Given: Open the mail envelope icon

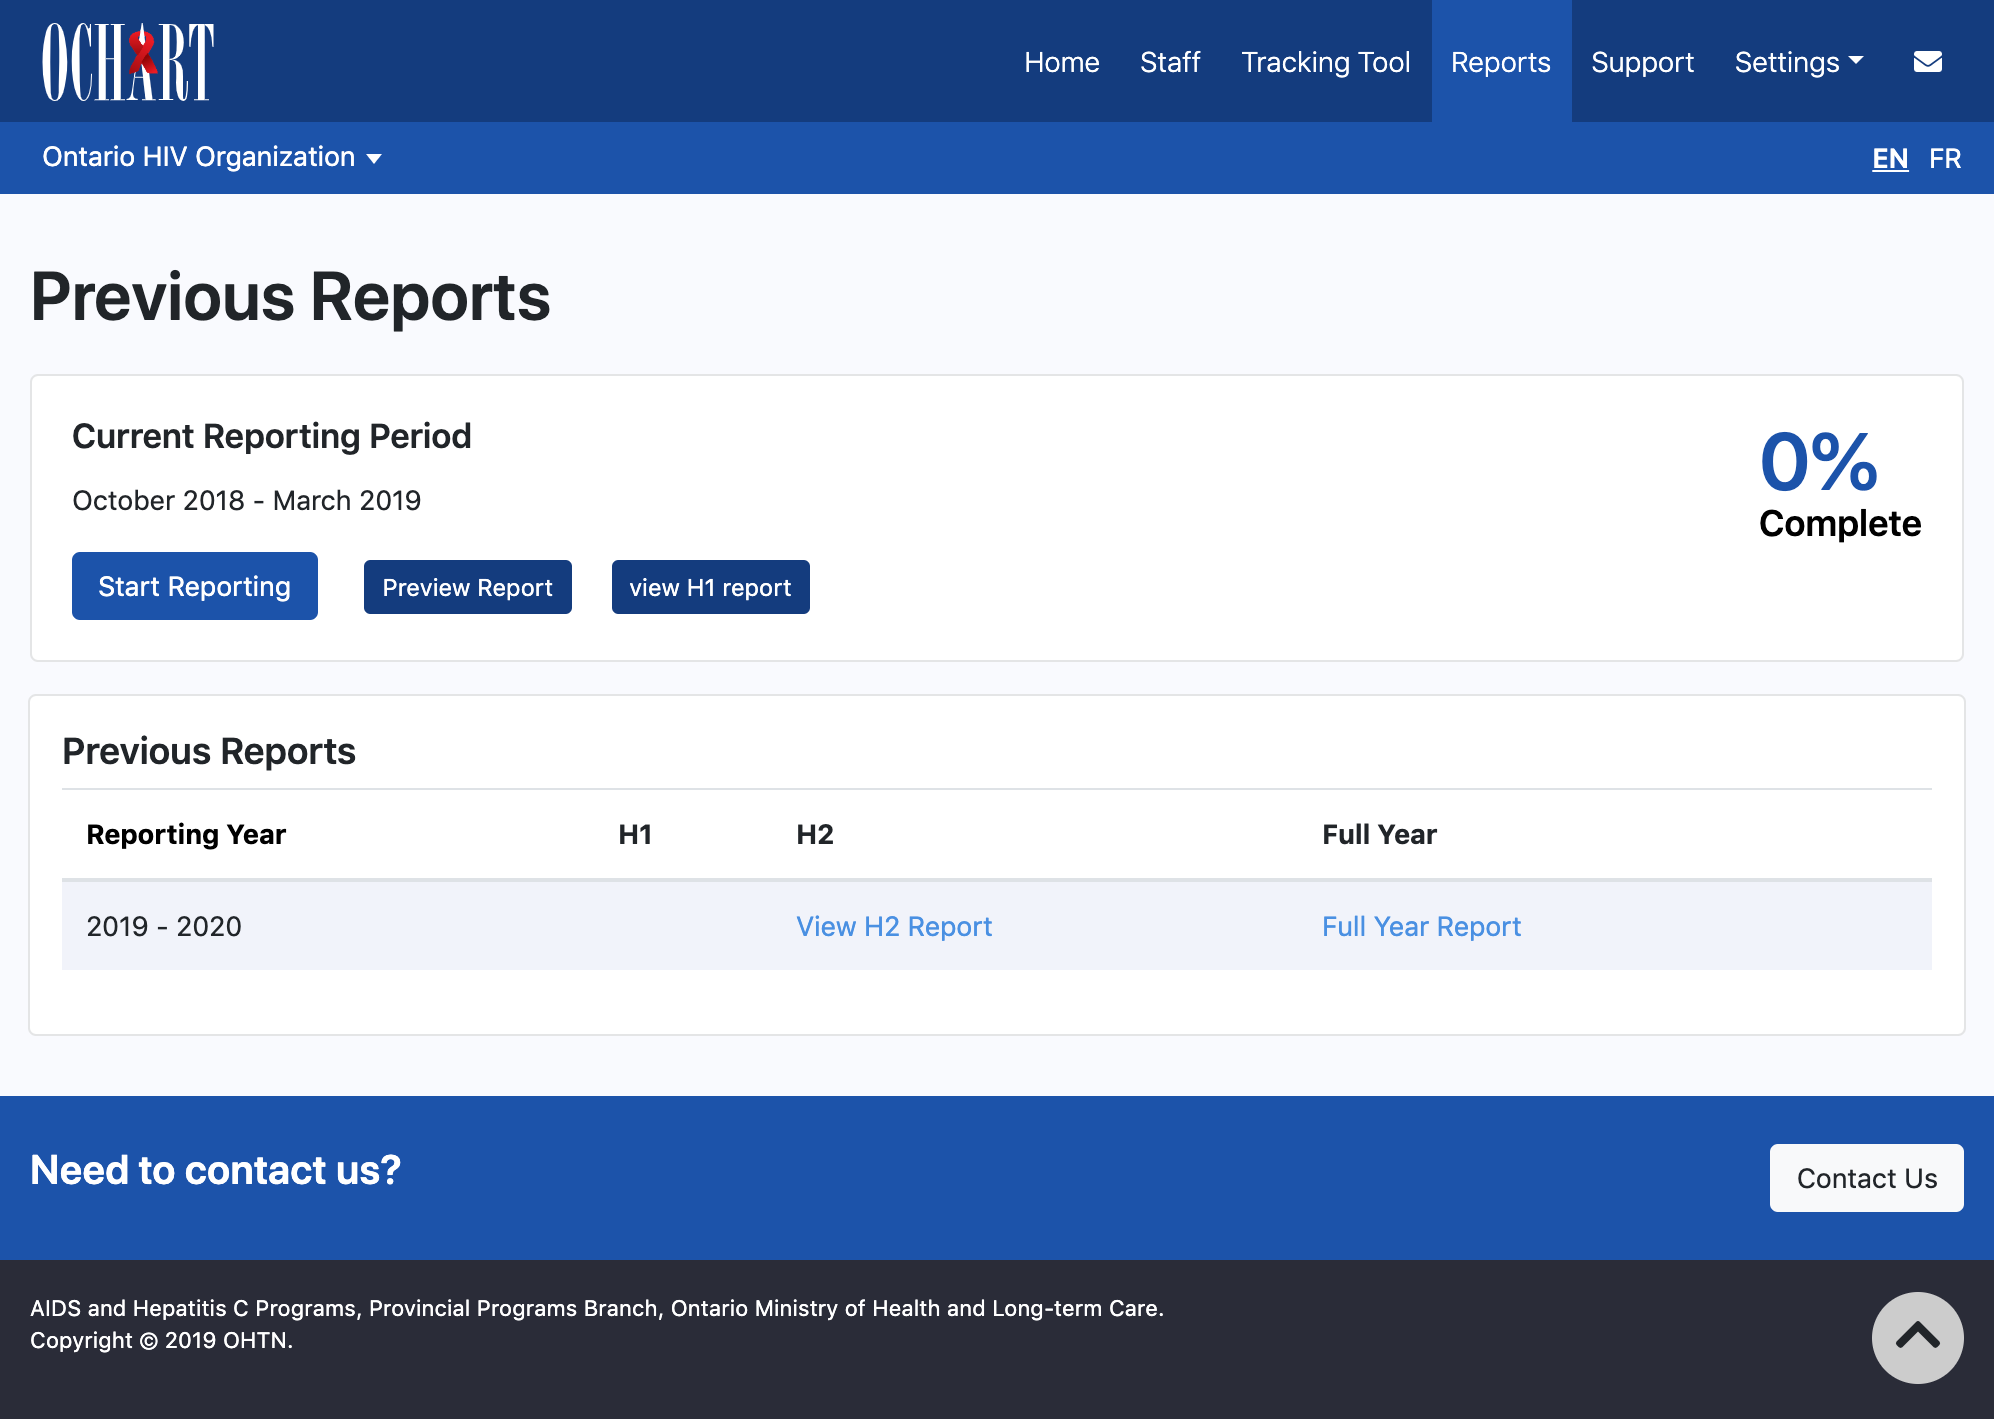Looking at the screenshot, I should tap(1927, 60).
